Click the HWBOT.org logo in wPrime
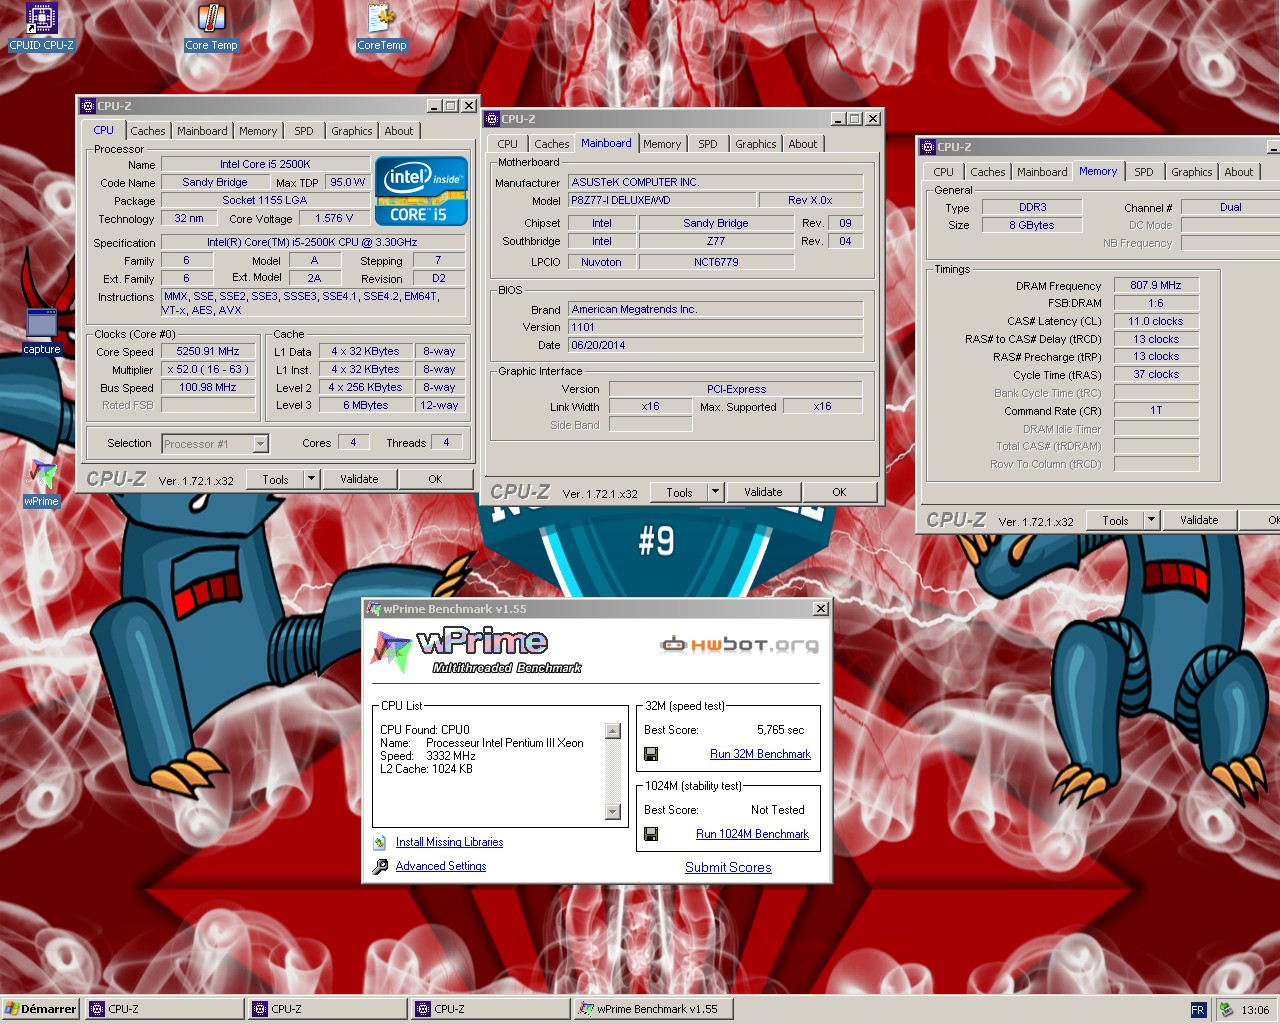The image size is (1280, 1024). pyautogui.click(x=739, y=644)
